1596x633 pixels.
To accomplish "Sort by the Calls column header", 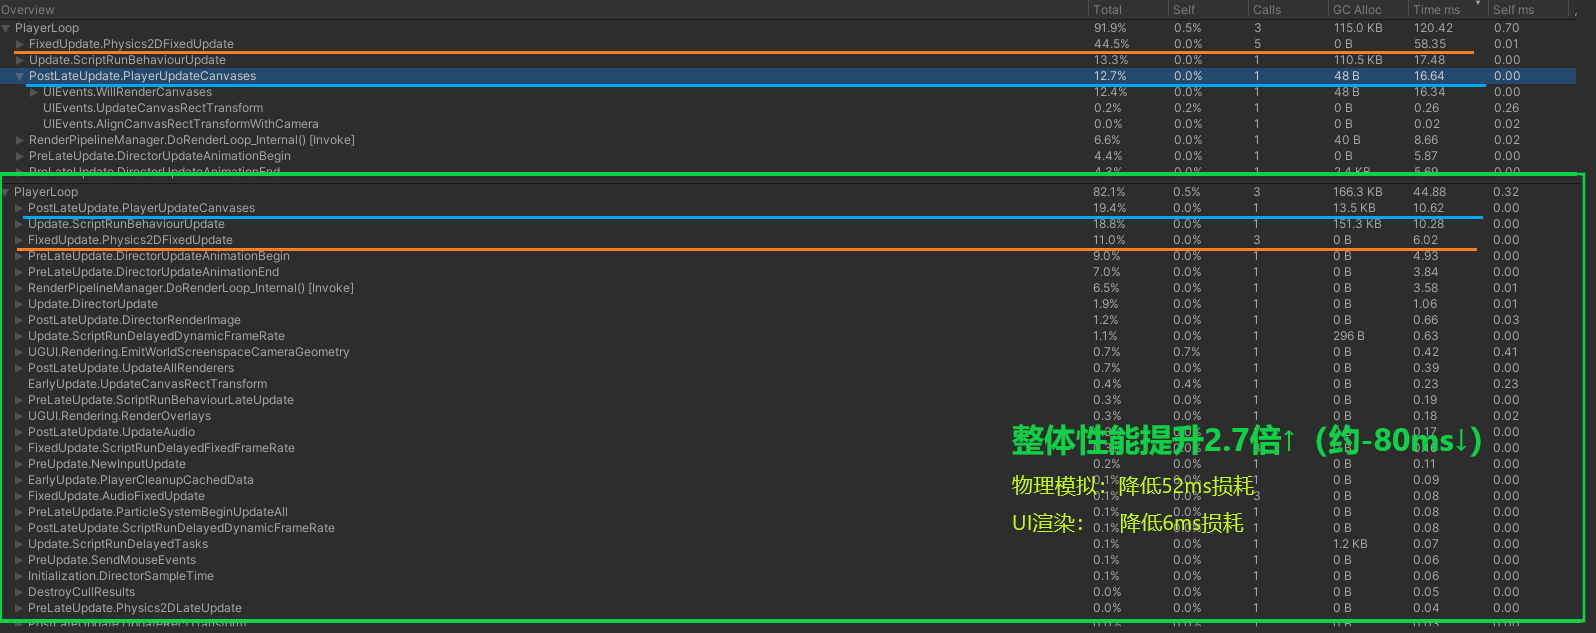I will coord(1288,9).
